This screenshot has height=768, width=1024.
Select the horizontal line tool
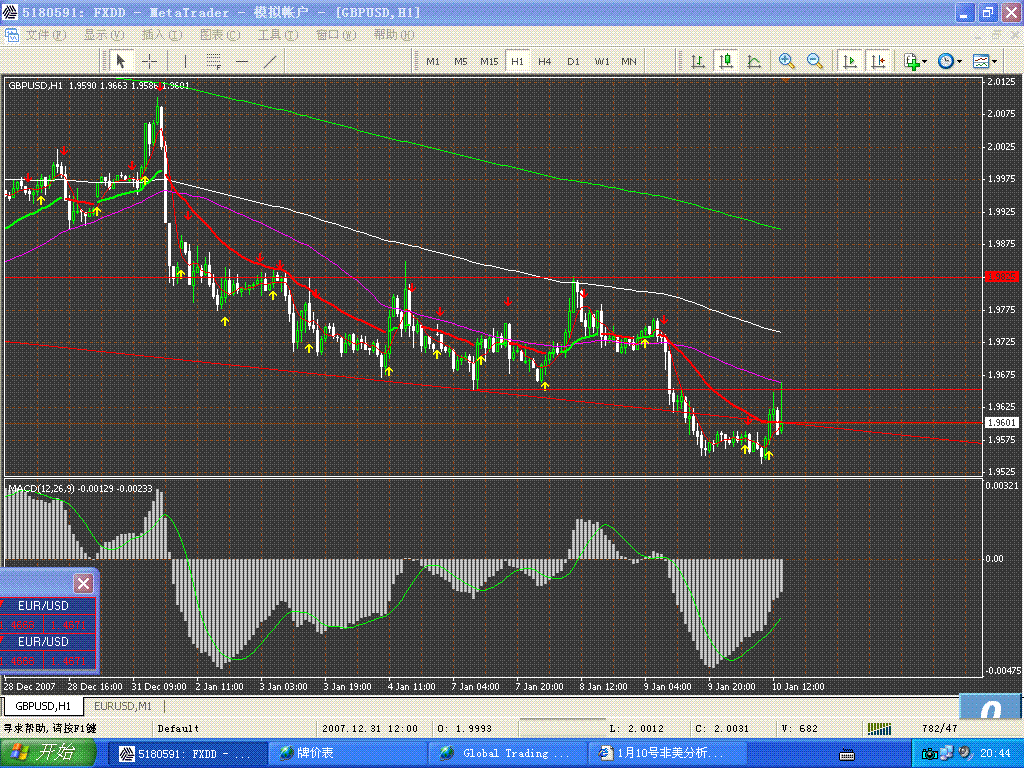click(x=242, y=61)
